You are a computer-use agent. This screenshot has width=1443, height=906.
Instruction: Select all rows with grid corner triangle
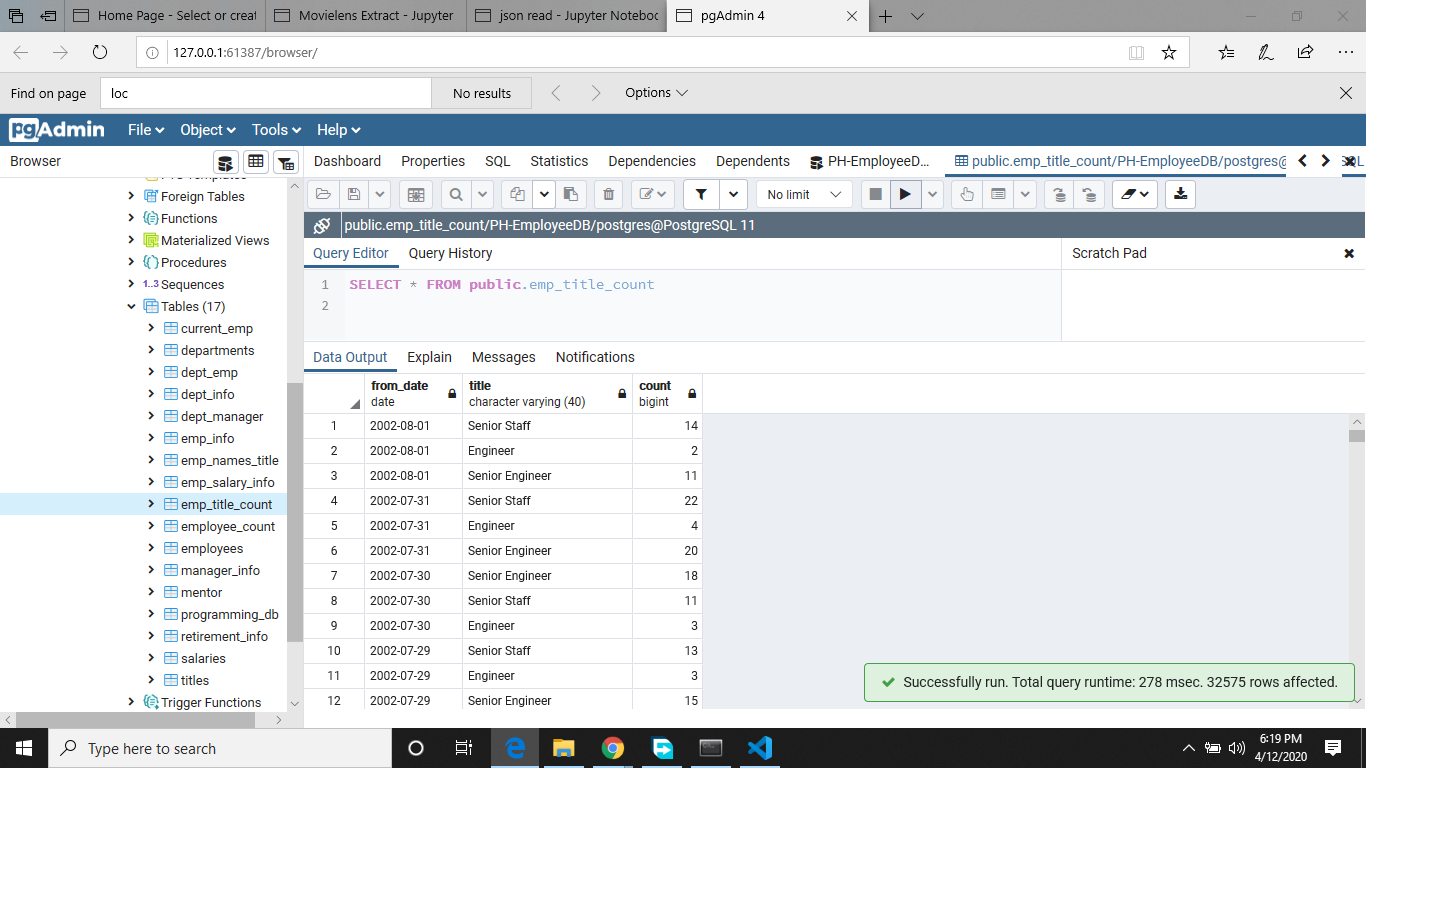point(354,404)
